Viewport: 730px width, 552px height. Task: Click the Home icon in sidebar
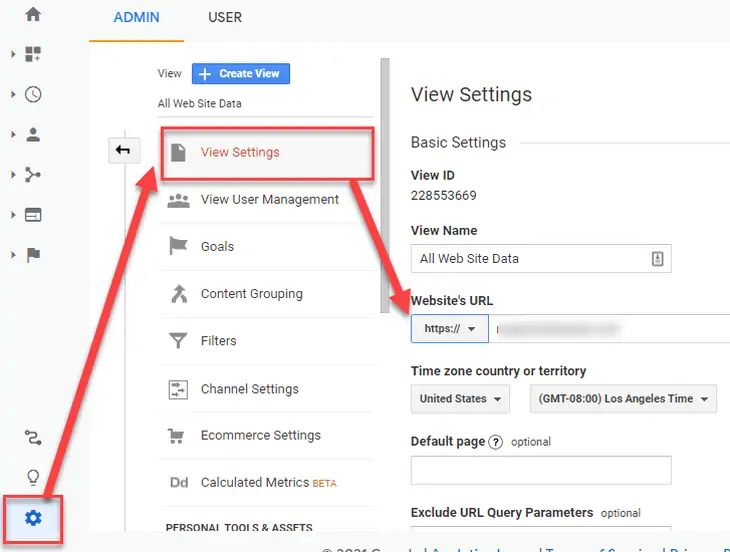coord(33,15)
